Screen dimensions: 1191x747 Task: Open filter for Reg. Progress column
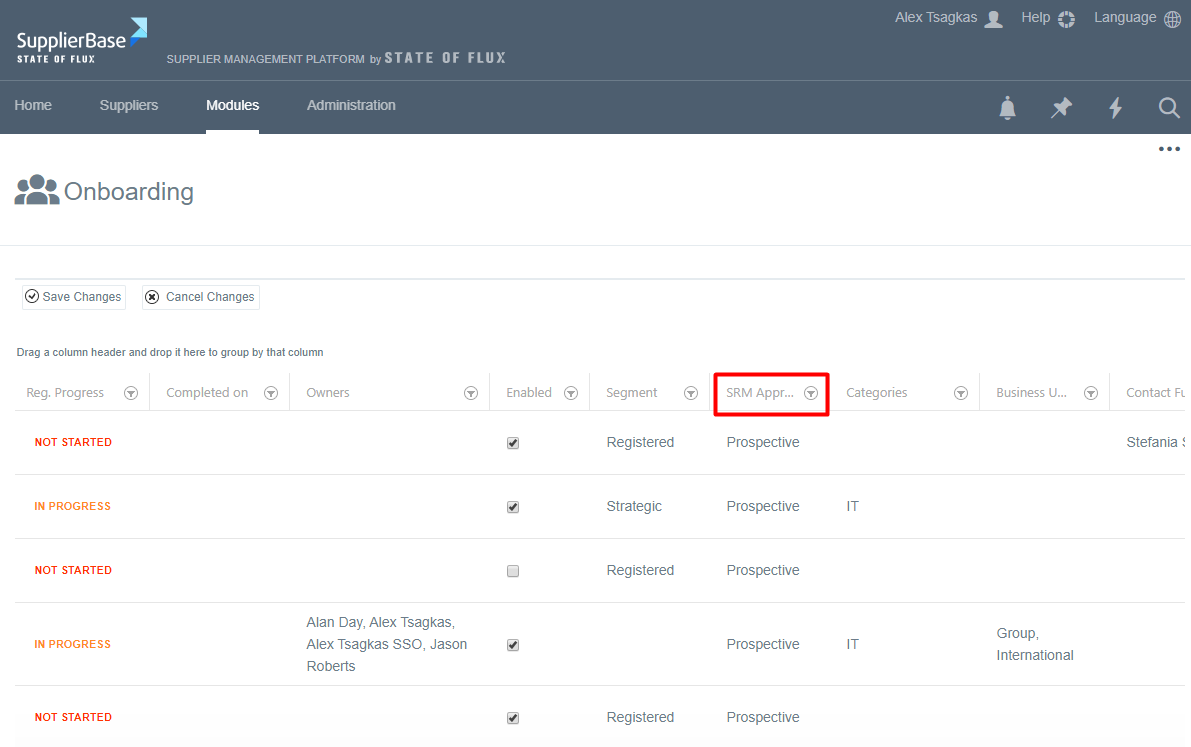coord(130,393)
